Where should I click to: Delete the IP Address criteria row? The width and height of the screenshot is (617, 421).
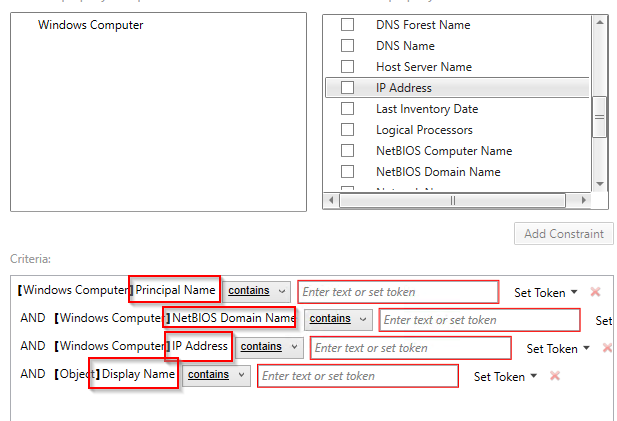[608, 348]
